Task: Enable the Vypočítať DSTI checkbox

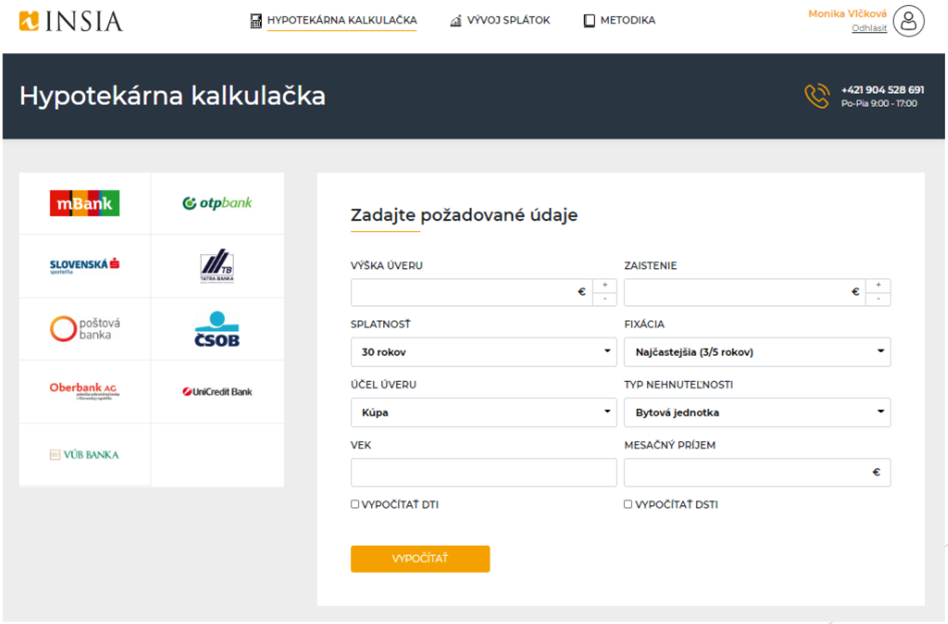Action: (628, 504)
